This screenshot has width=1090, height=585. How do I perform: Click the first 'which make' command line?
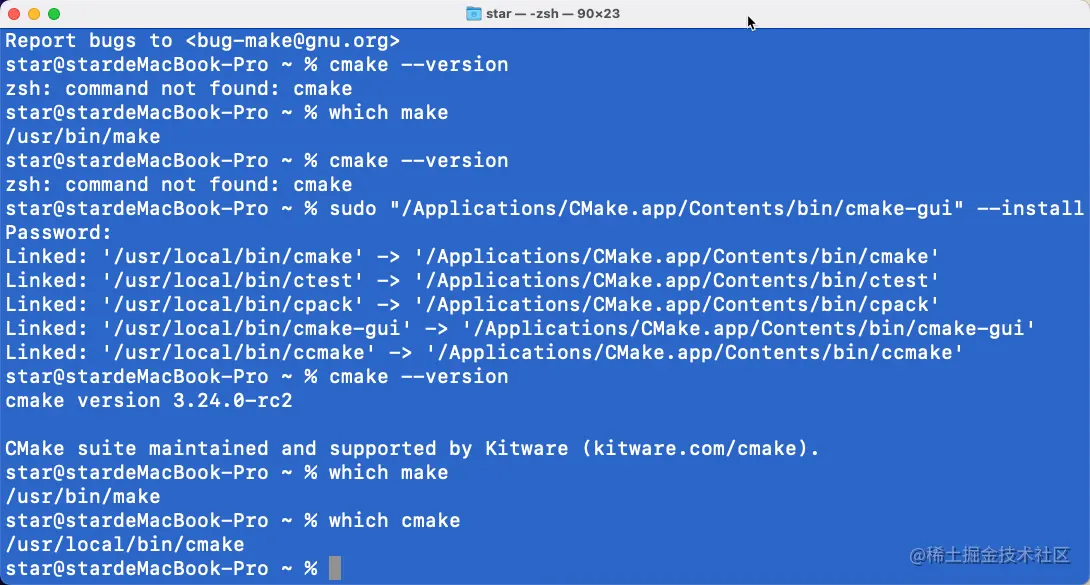[227, 113]
